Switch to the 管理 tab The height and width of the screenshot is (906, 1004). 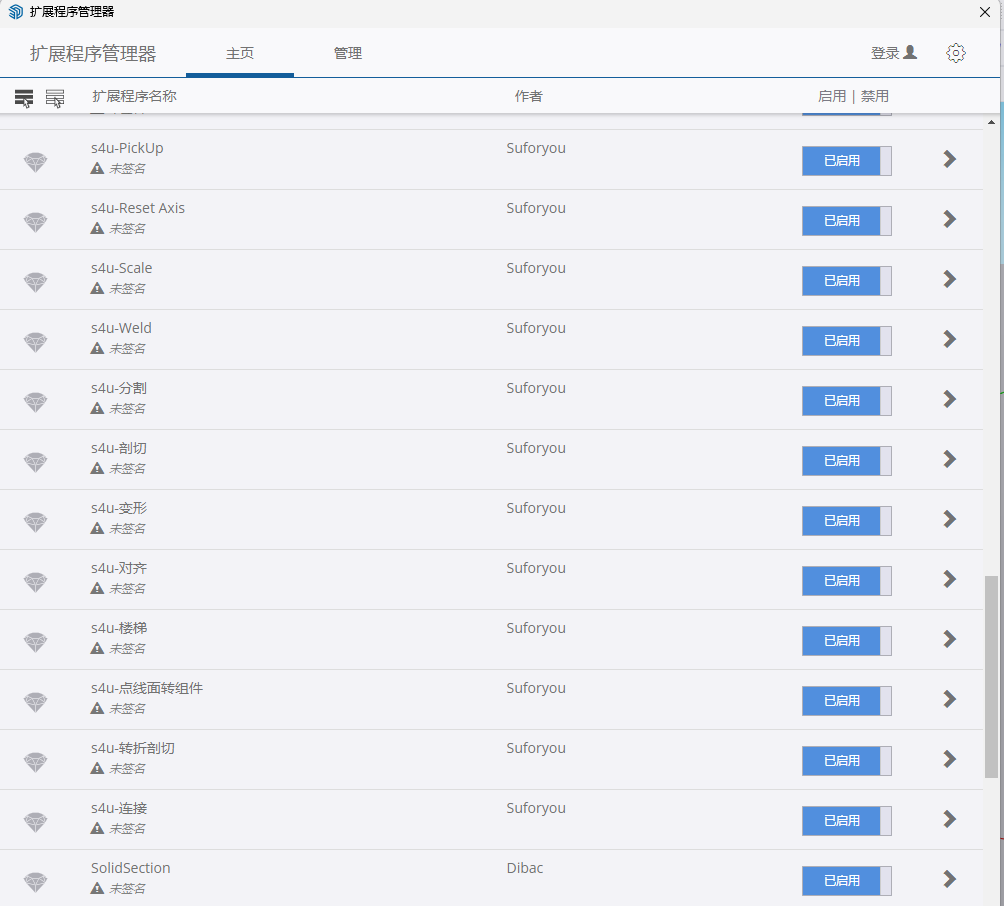347,53
